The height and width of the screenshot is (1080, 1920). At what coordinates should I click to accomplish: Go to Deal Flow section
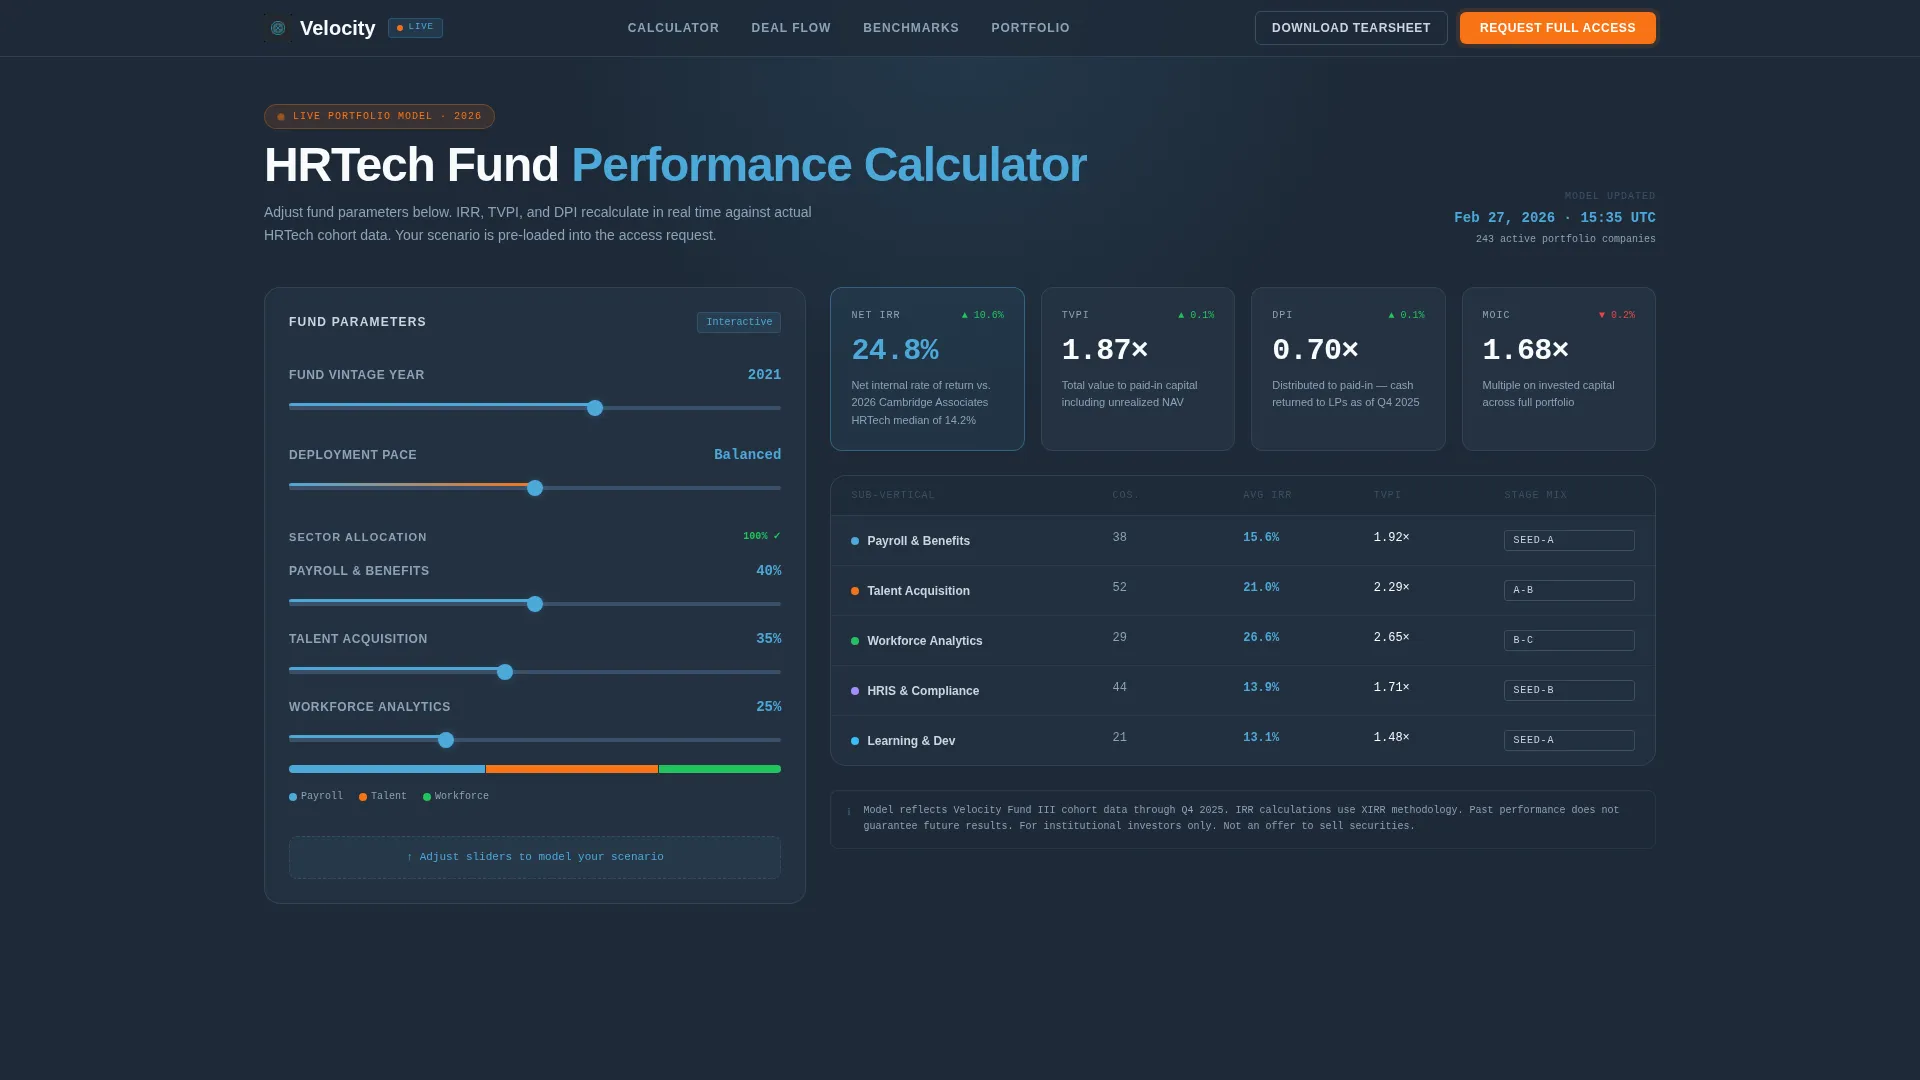point(791,28)
